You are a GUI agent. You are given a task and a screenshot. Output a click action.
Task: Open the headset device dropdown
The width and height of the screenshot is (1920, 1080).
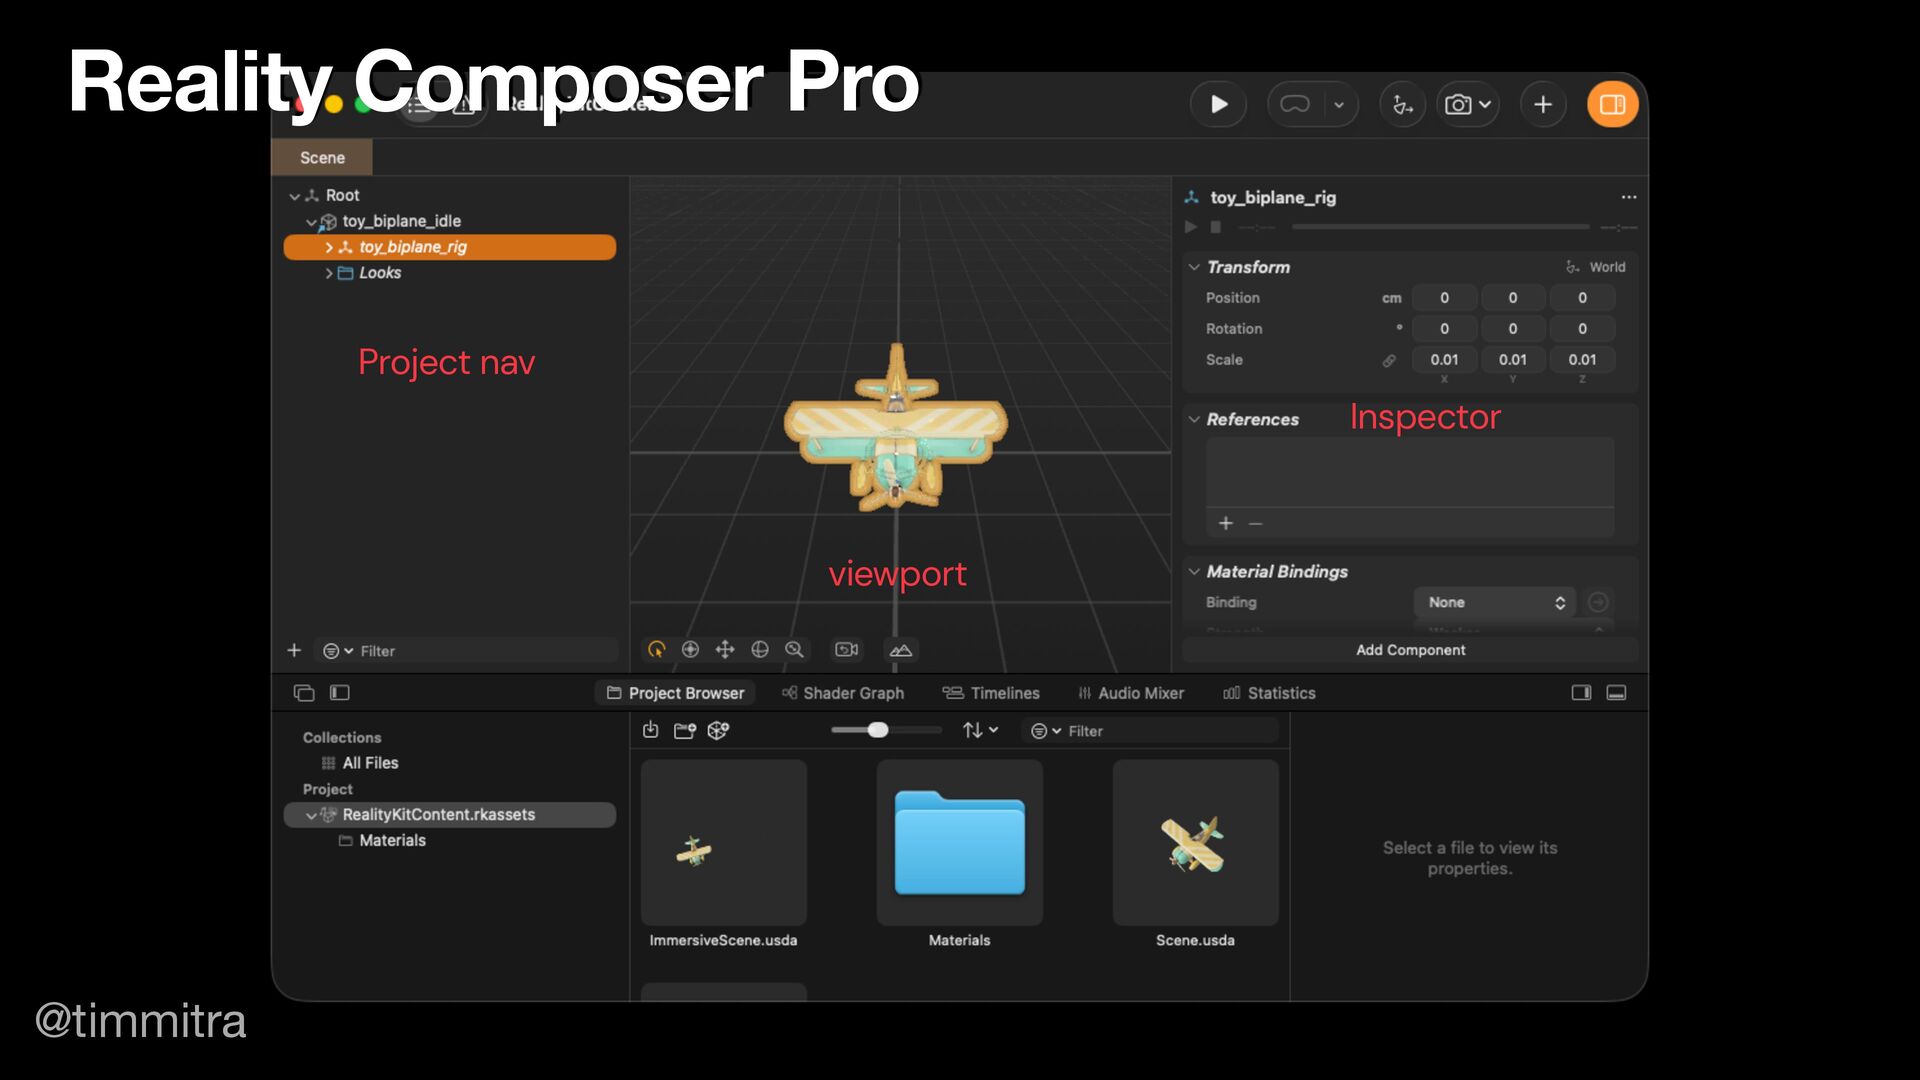(1338, 104)
